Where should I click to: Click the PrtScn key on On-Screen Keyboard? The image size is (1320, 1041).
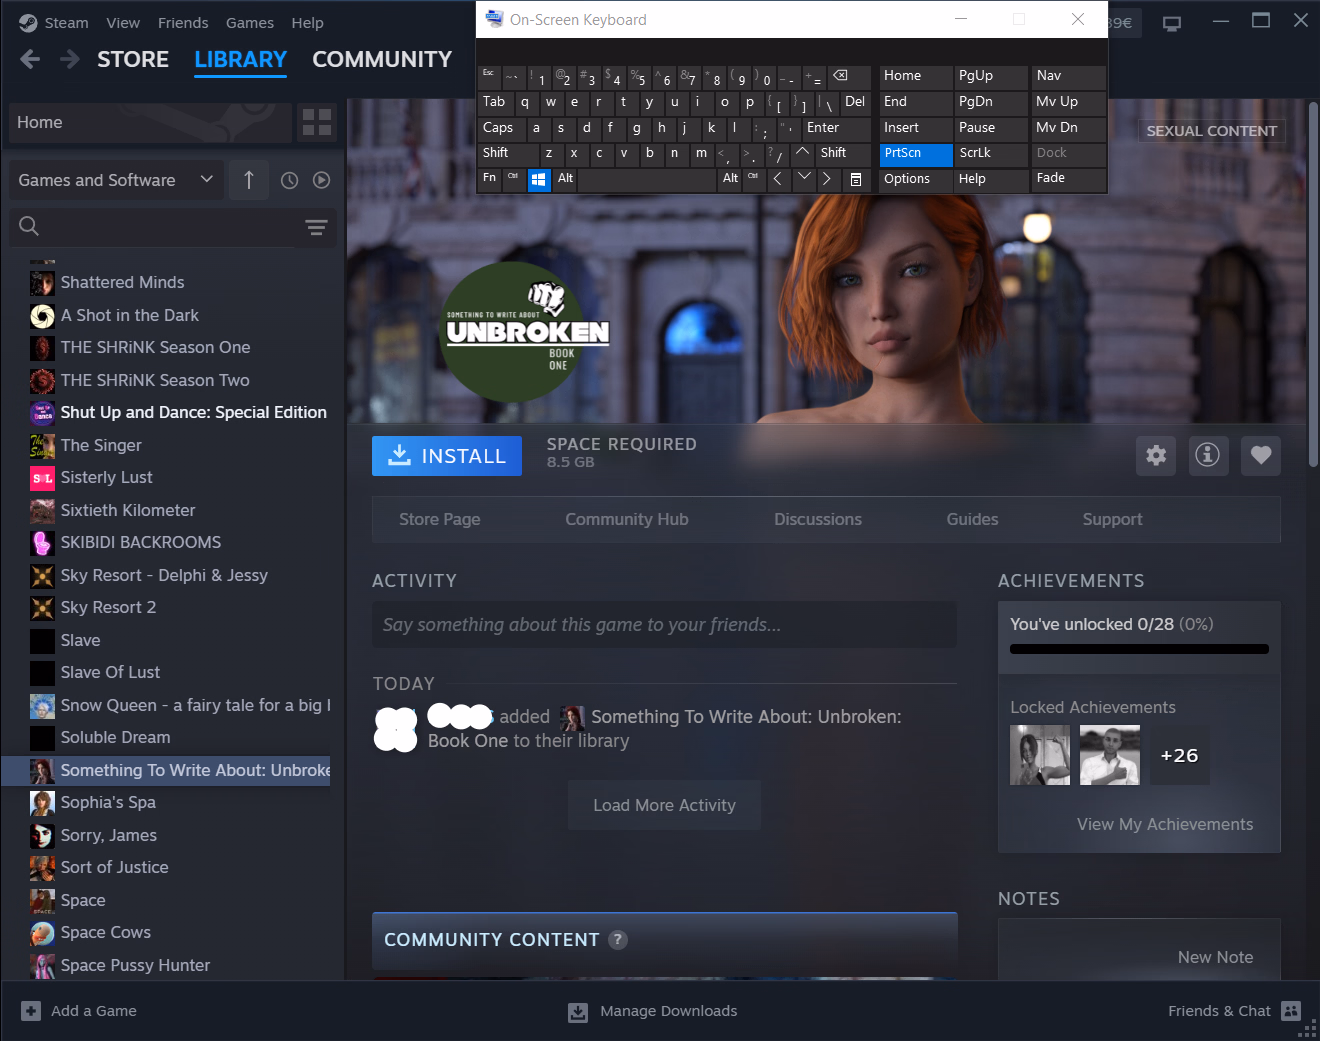pyautogui.click(x=916, y=153)
